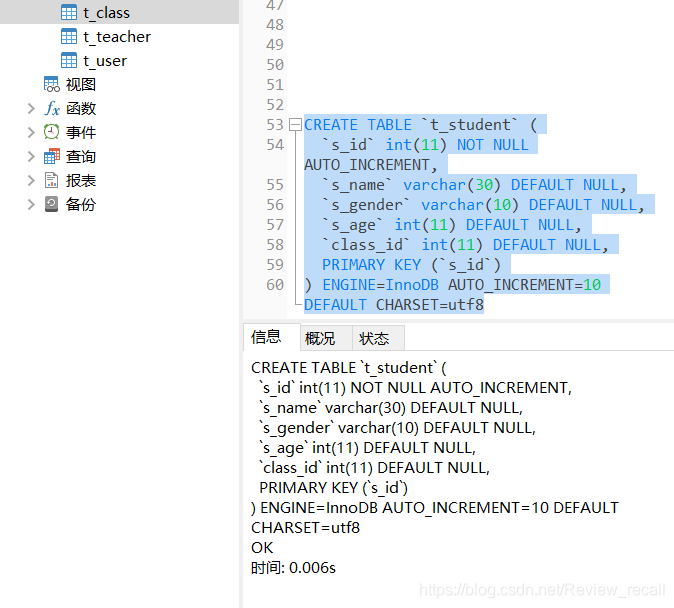Click line number 60 in the editor gutter

click(x=275, y=285)
